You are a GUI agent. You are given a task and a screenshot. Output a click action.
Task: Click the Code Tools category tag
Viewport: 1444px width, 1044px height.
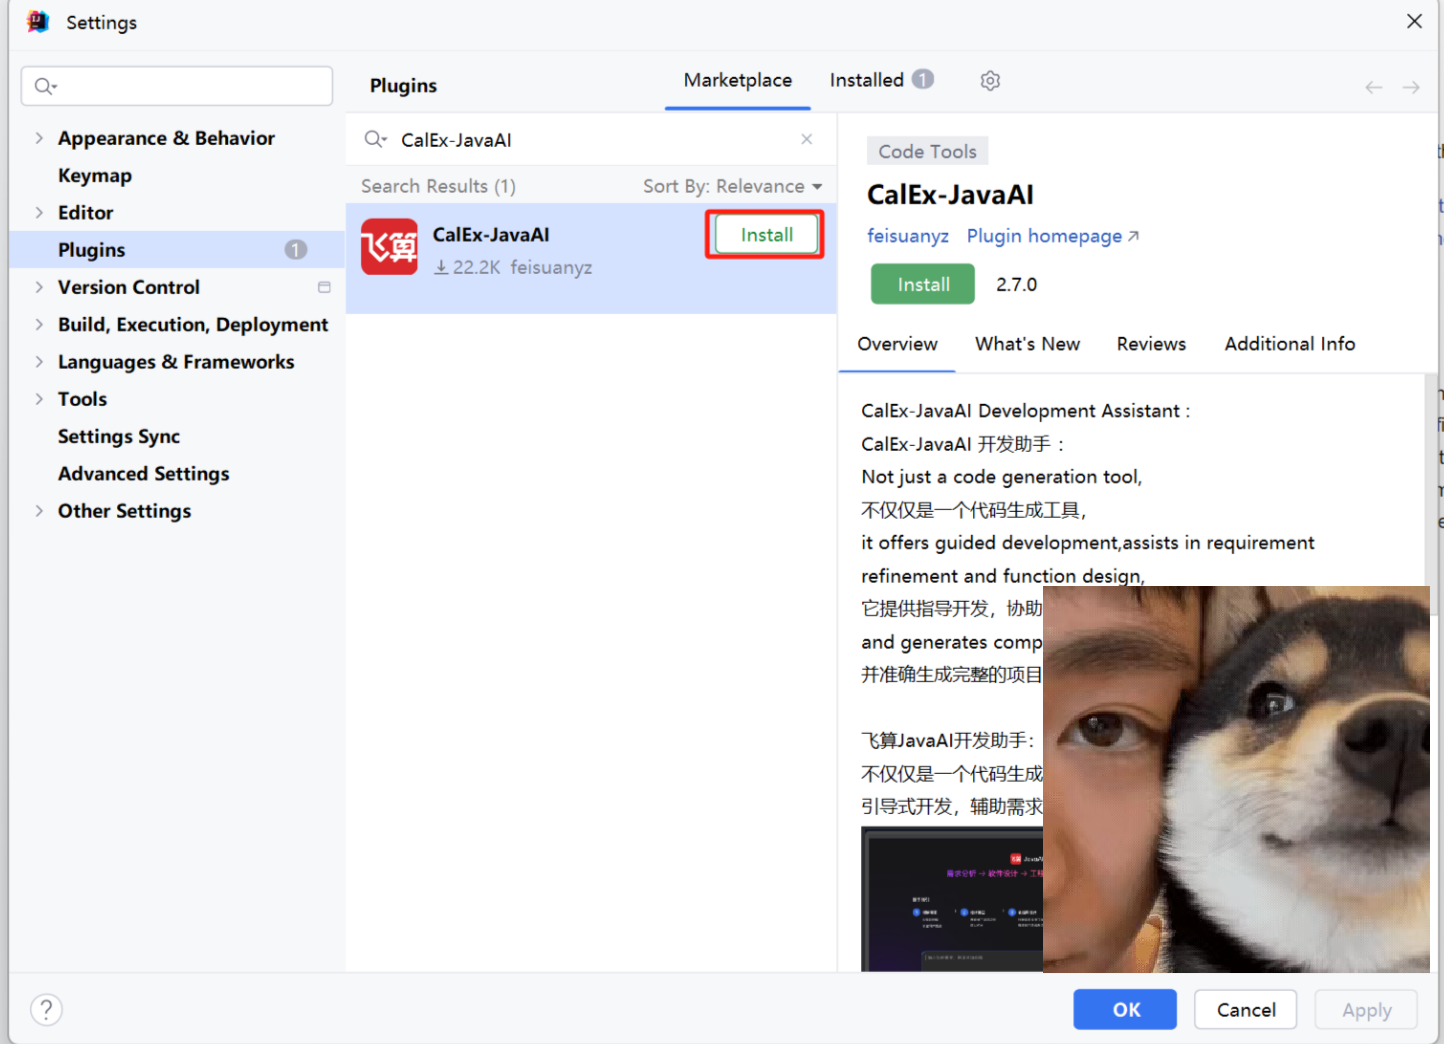pyautogui.click(x=928, y=151)
